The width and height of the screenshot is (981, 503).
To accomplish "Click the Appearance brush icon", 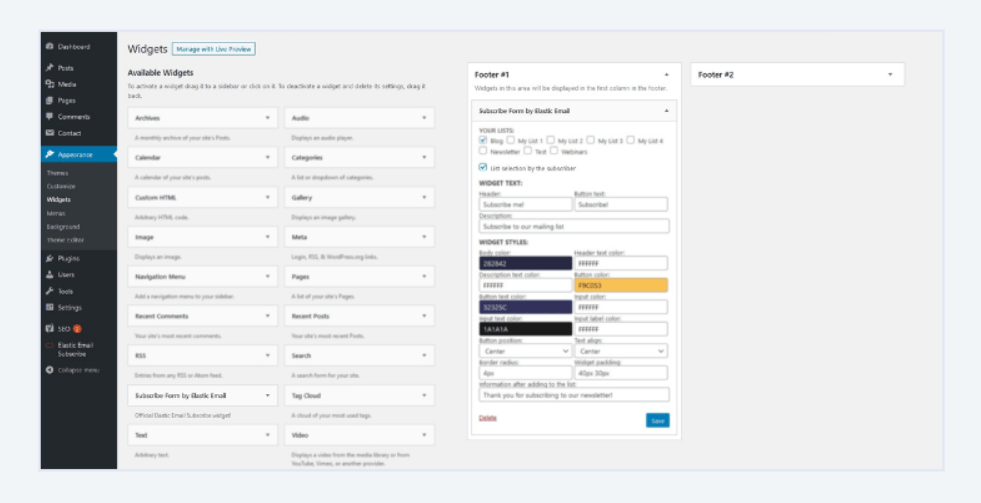I will pyautogui.click(x=50, y=155).
